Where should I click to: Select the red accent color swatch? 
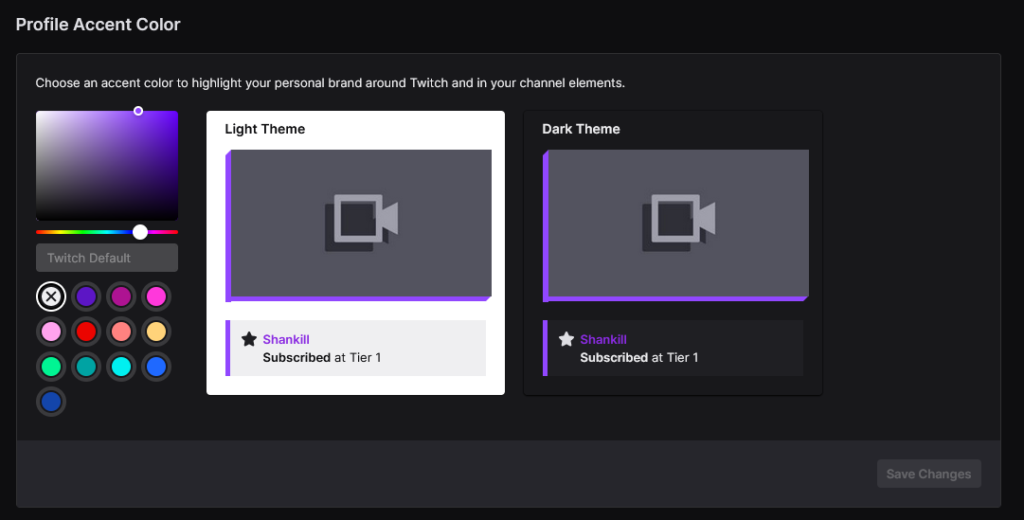[87, 331]
